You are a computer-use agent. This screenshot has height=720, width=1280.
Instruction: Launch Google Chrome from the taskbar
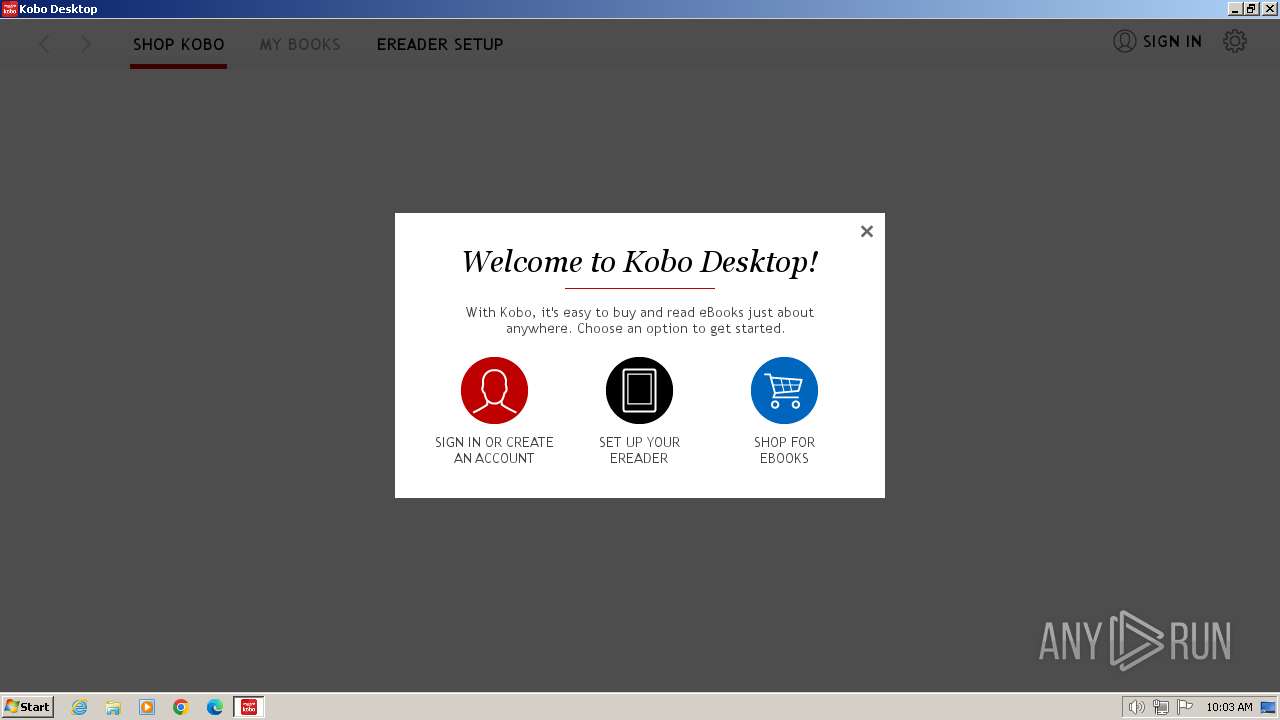(x=181, y=707)
